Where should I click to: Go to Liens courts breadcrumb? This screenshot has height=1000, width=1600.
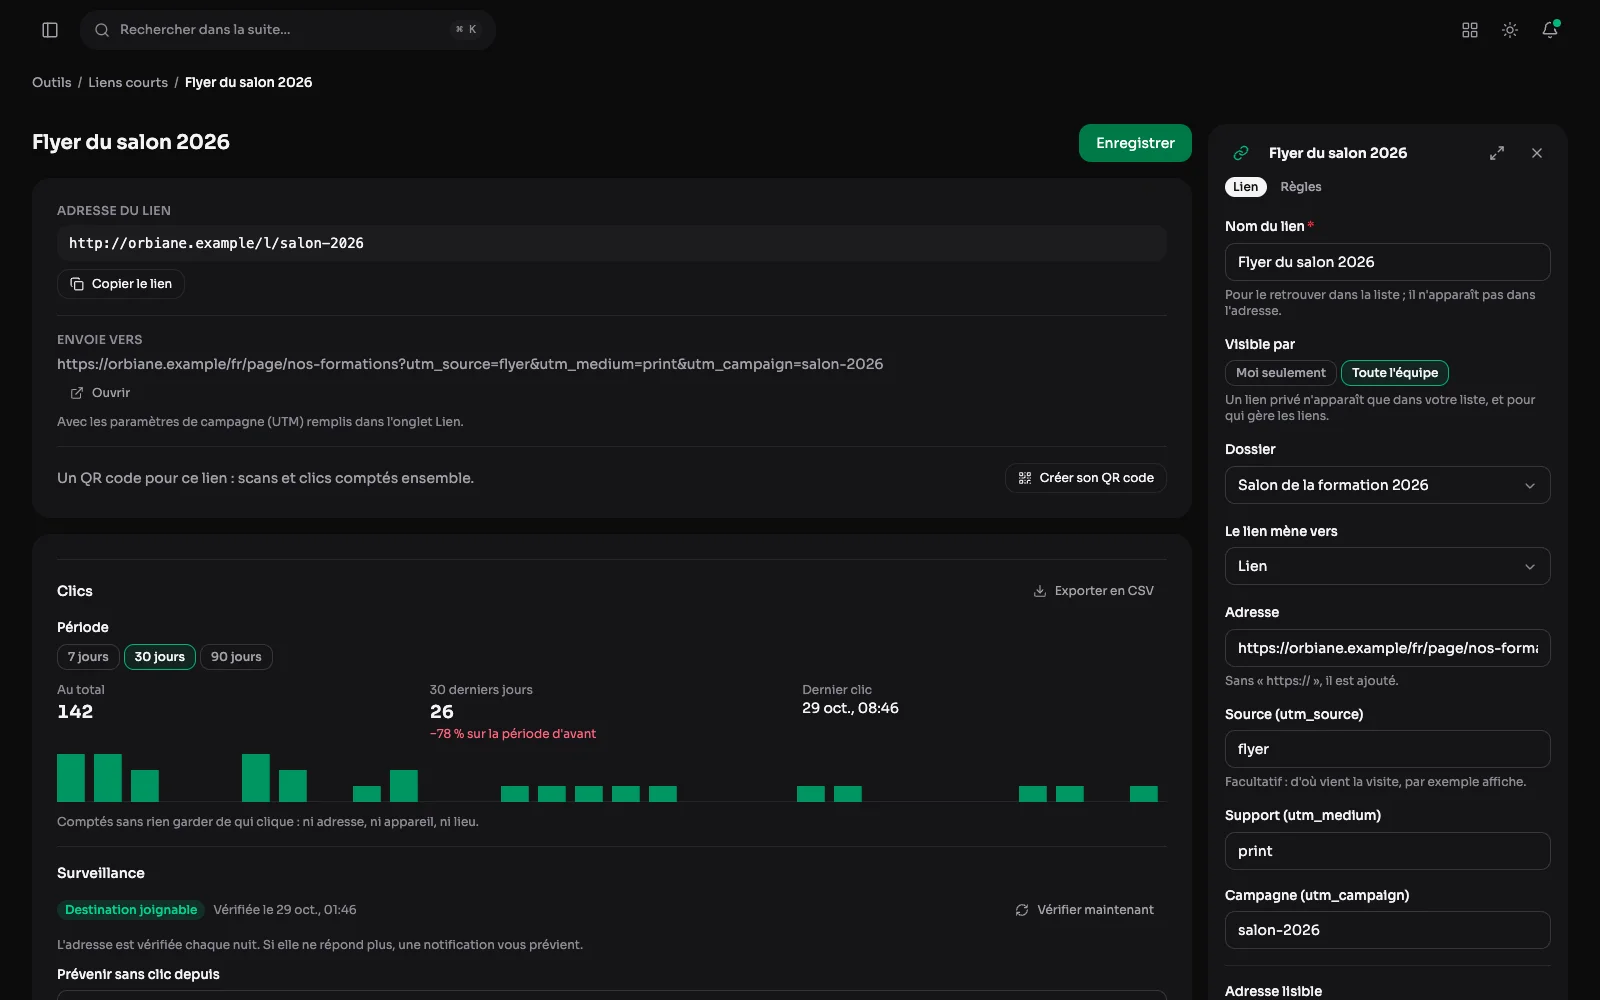click(x=128, y=82)
